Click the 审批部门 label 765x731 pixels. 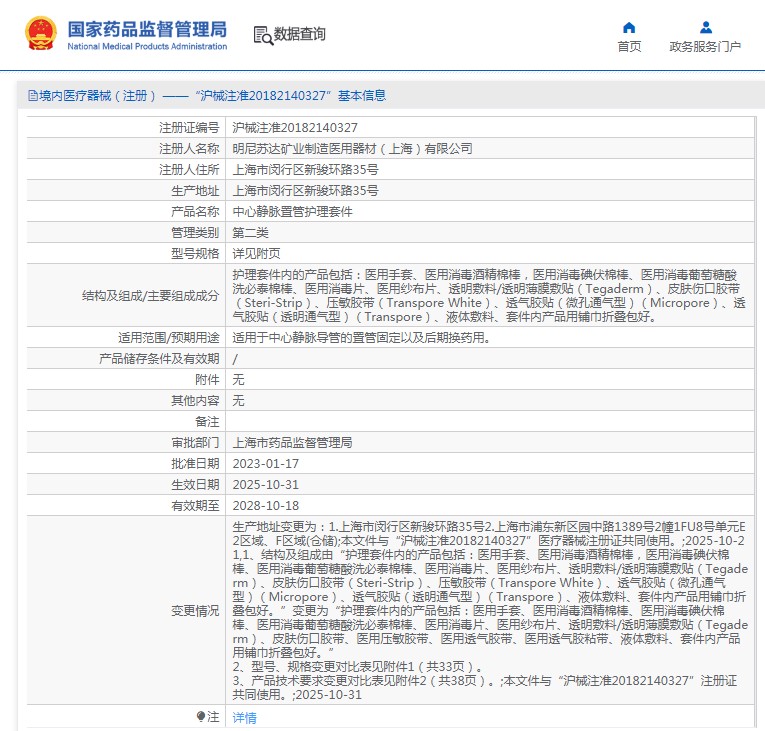tap(195, 443)
